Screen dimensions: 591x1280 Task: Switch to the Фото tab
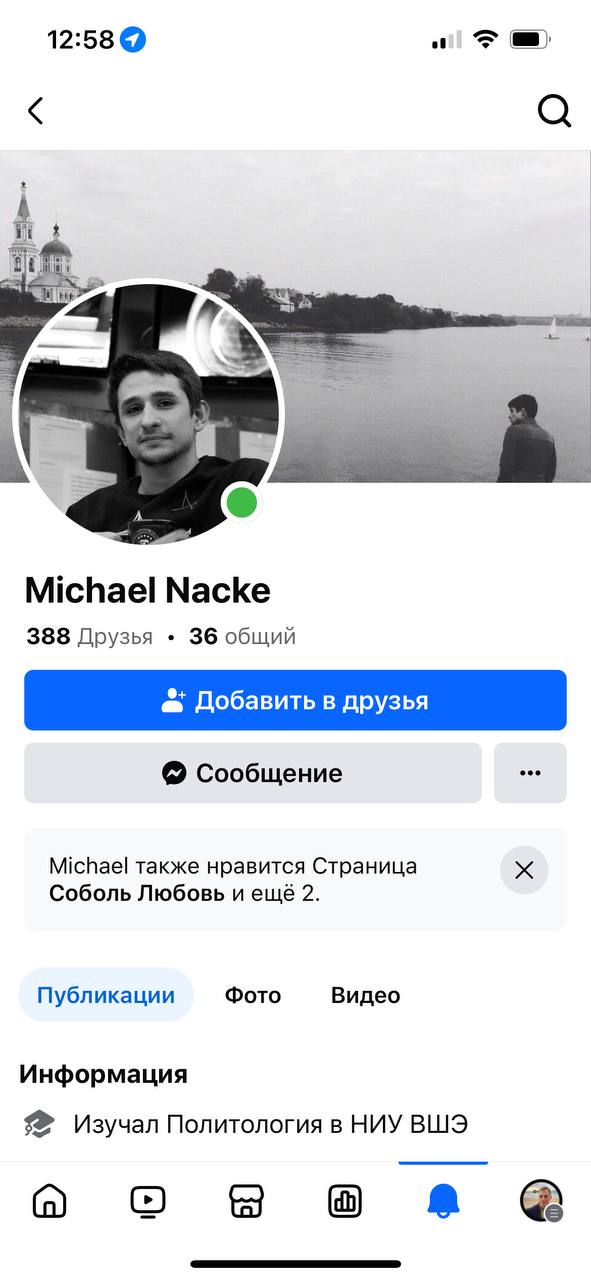253,995
